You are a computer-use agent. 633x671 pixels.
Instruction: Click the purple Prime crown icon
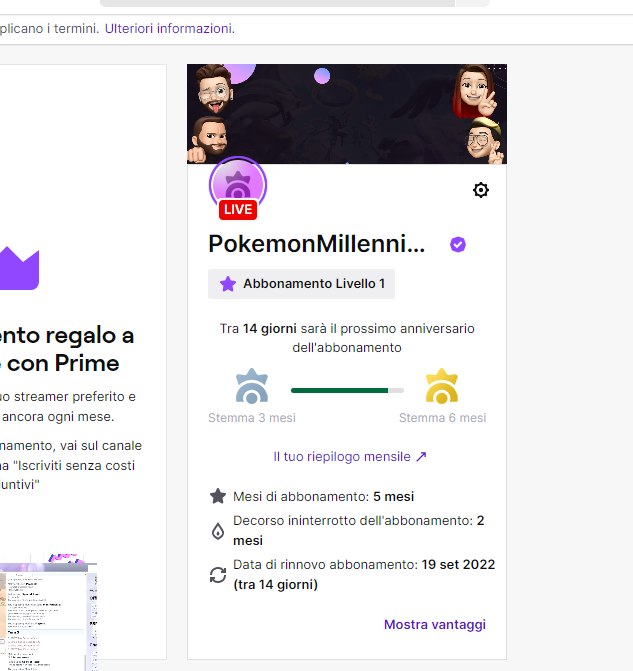click(x=19, y=268)
